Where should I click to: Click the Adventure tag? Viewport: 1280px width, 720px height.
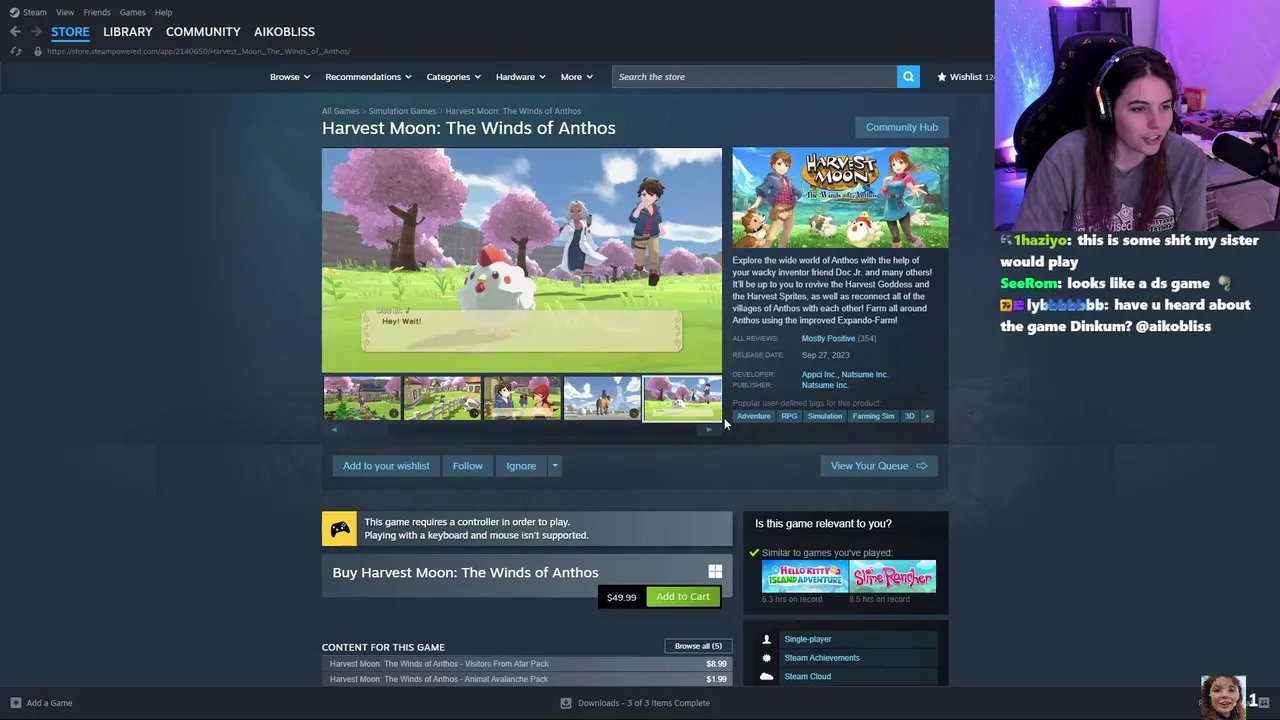pyautogui.click(x=754, y=416)
